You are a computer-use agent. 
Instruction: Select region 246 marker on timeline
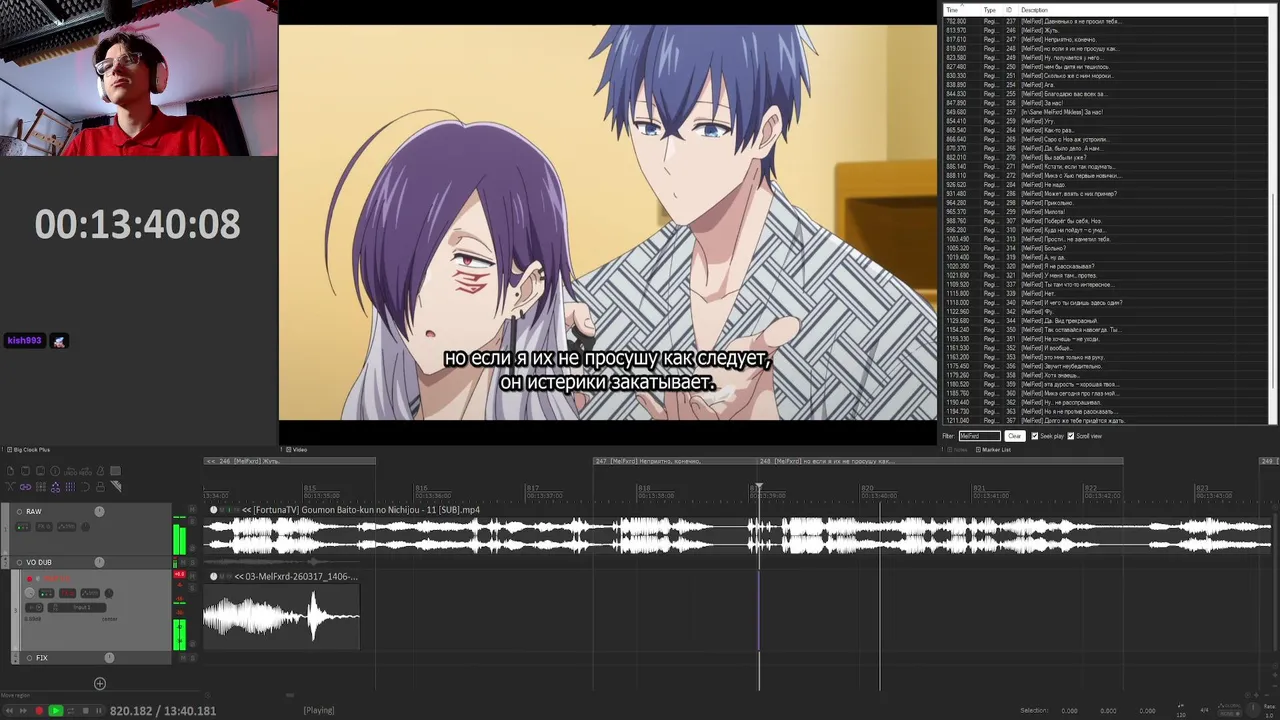point(290,461)
